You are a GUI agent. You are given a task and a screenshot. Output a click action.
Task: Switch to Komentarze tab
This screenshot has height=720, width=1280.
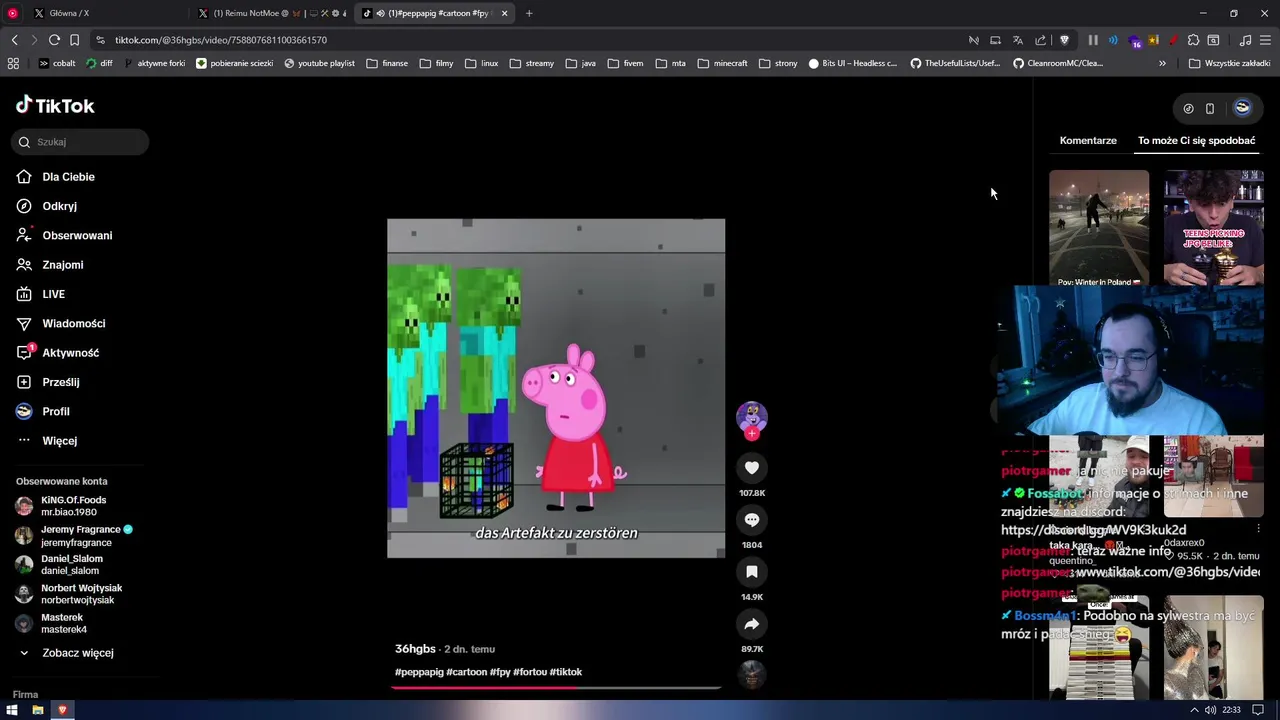(x=1088, y=141)
